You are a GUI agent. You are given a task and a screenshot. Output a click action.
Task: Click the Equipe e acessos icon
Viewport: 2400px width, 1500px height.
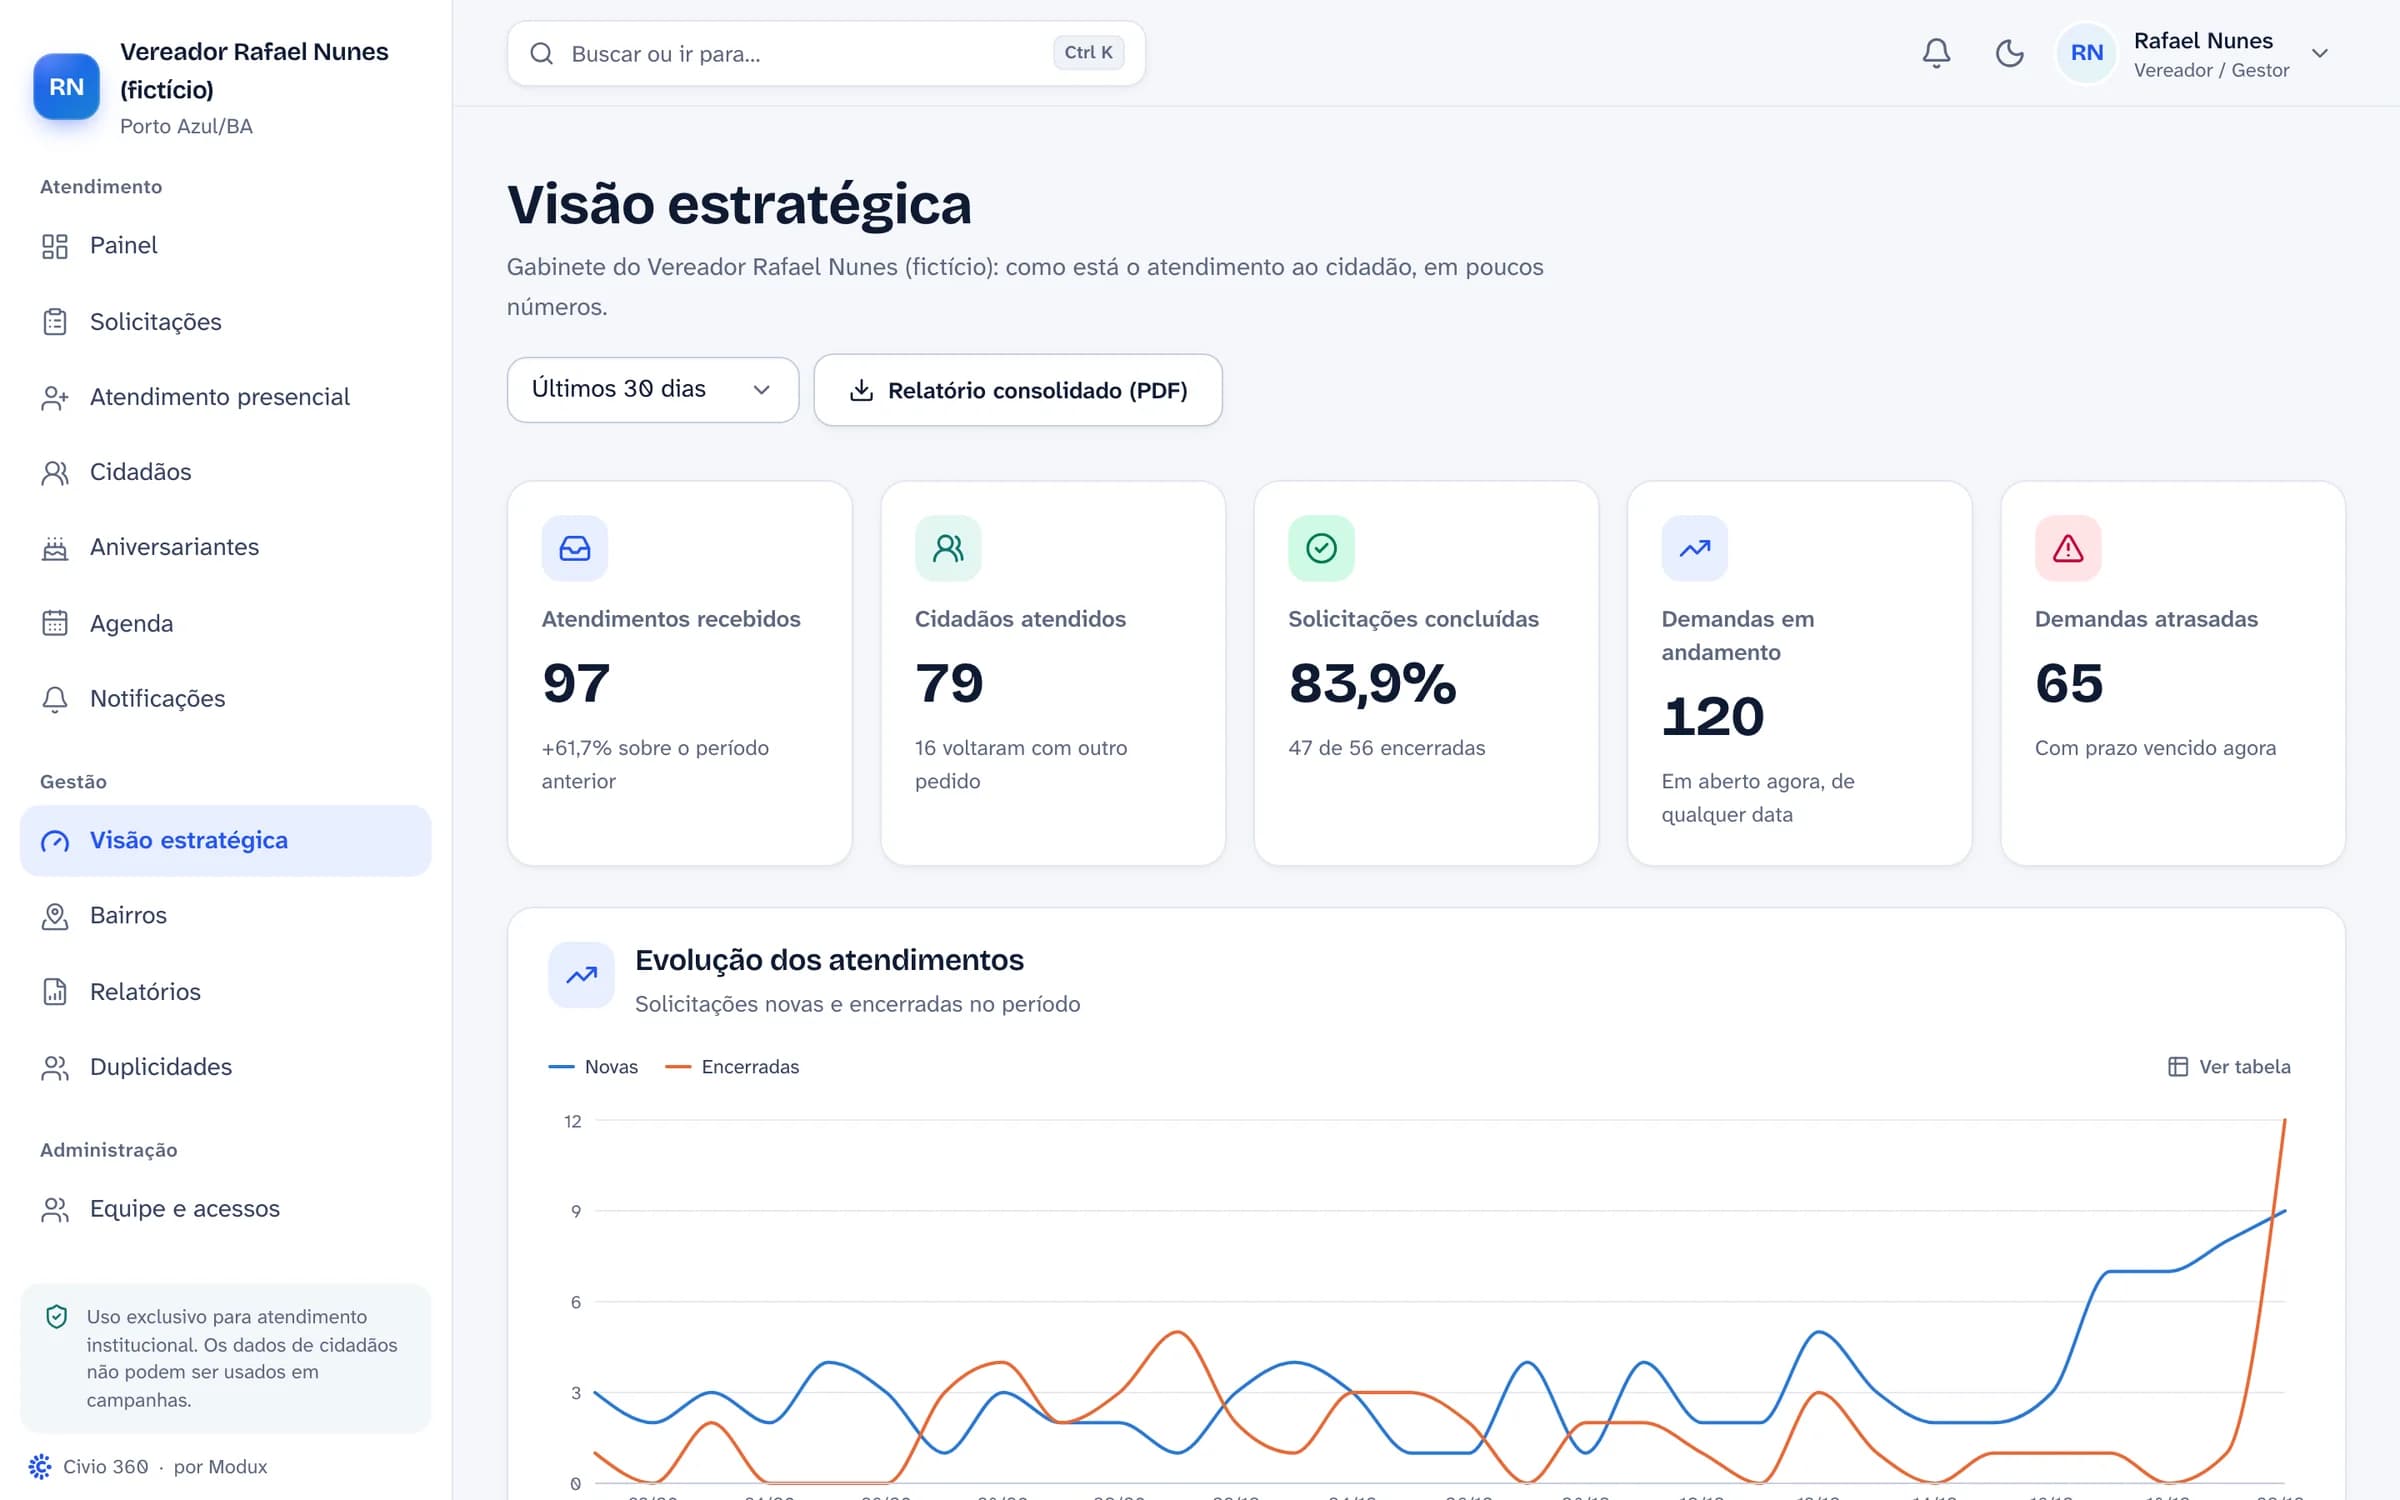tap(55, 1210)
